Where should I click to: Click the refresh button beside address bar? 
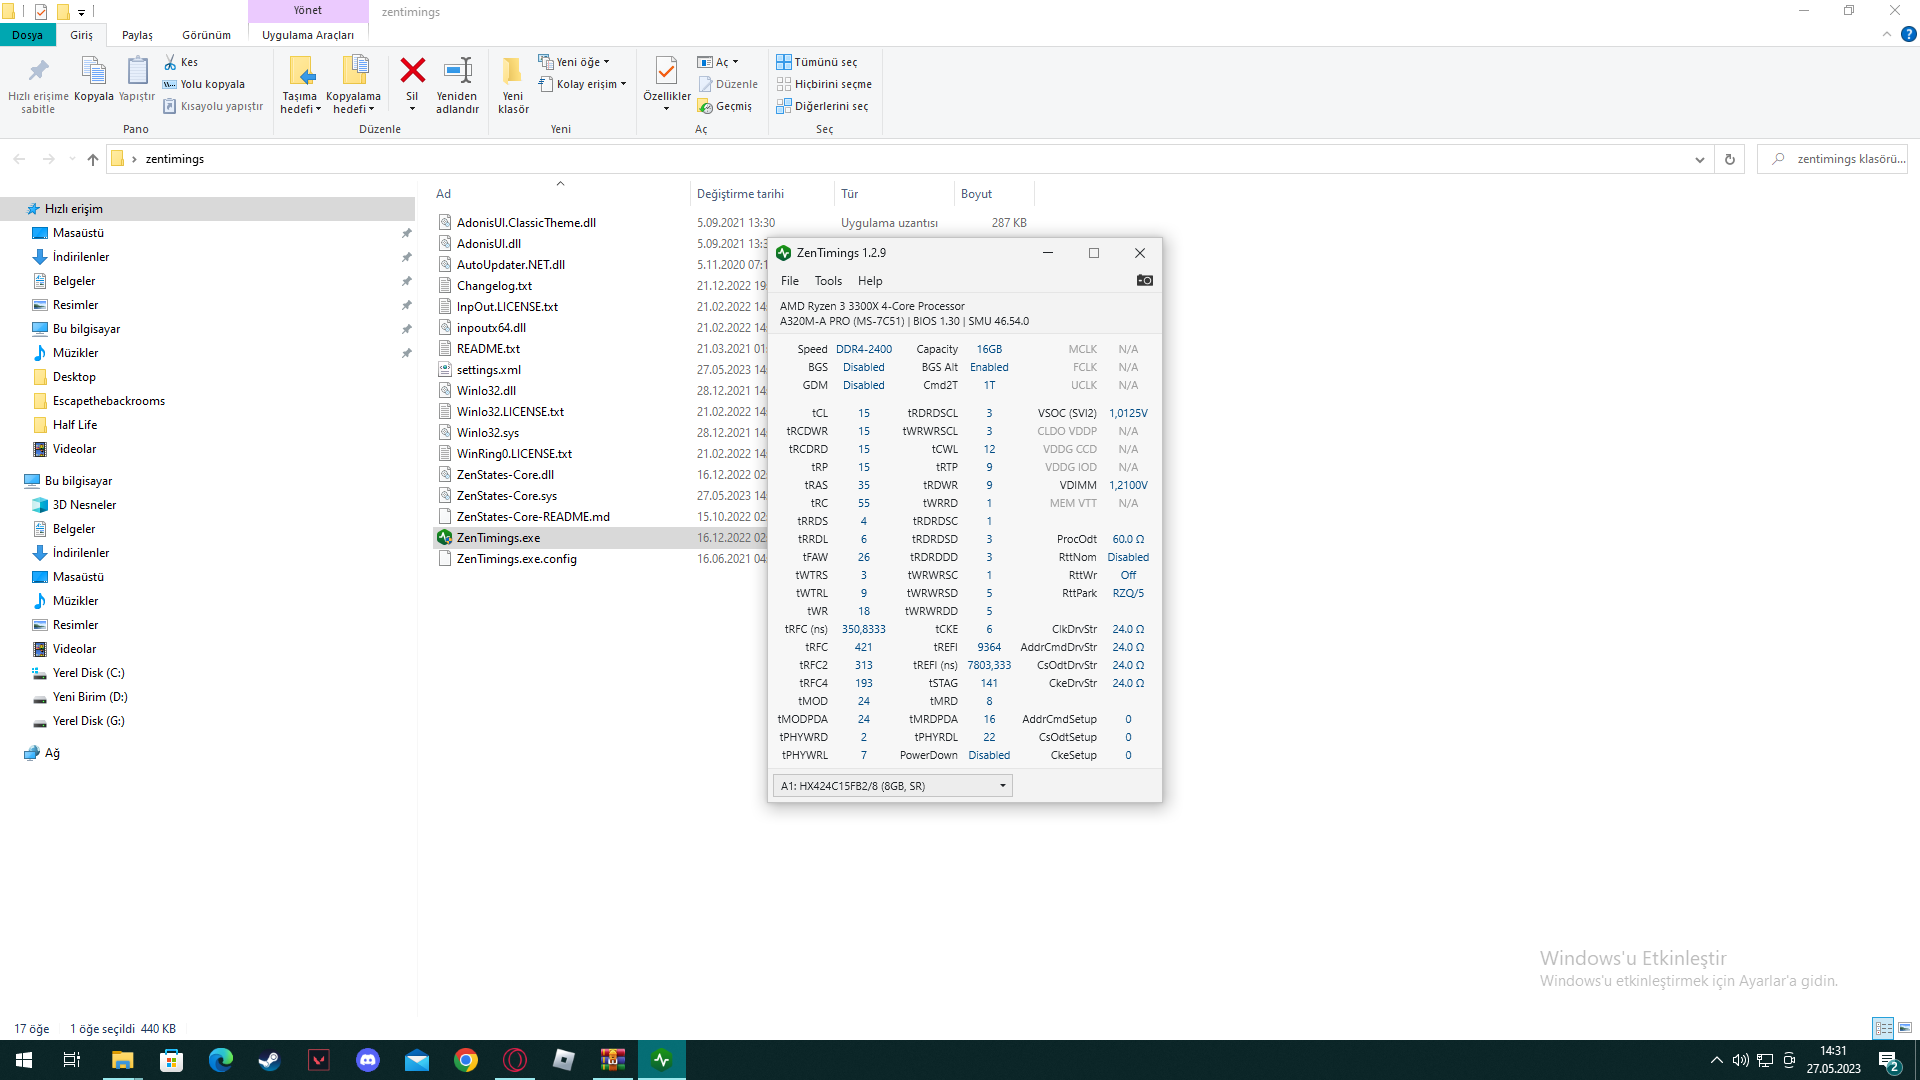click(x=1729, y=159)
